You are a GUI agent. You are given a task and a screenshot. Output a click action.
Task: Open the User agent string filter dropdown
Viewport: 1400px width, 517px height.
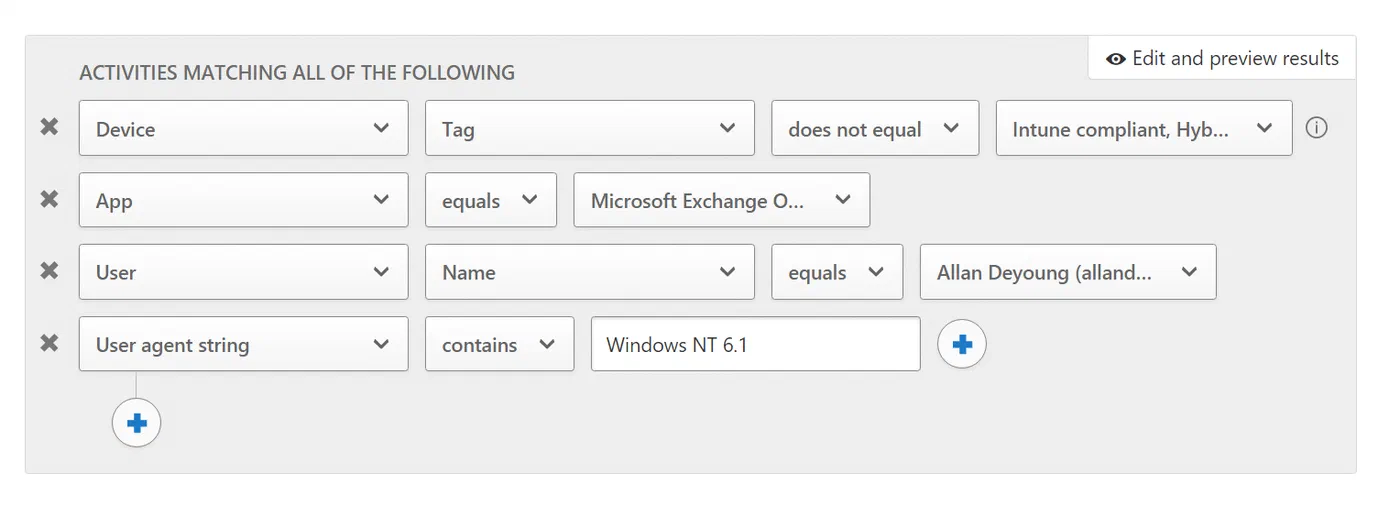pos(244,344)
